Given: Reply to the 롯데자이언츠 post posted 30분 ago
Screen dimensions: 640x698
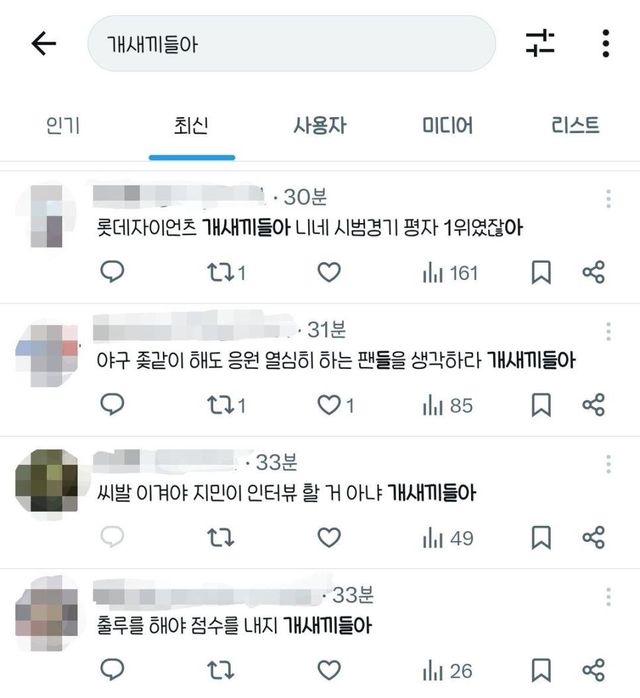Looking at the screenshot, I should [x=112, y=272].
